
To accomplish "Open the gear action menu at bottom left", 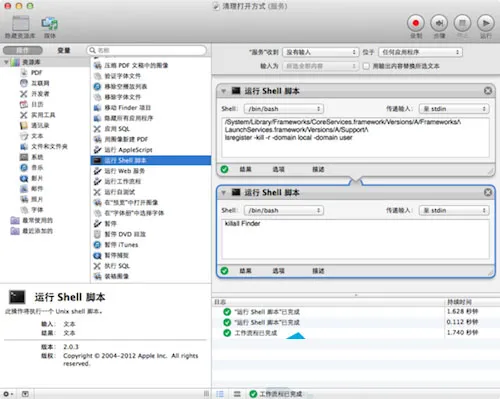I will (8, 394).
